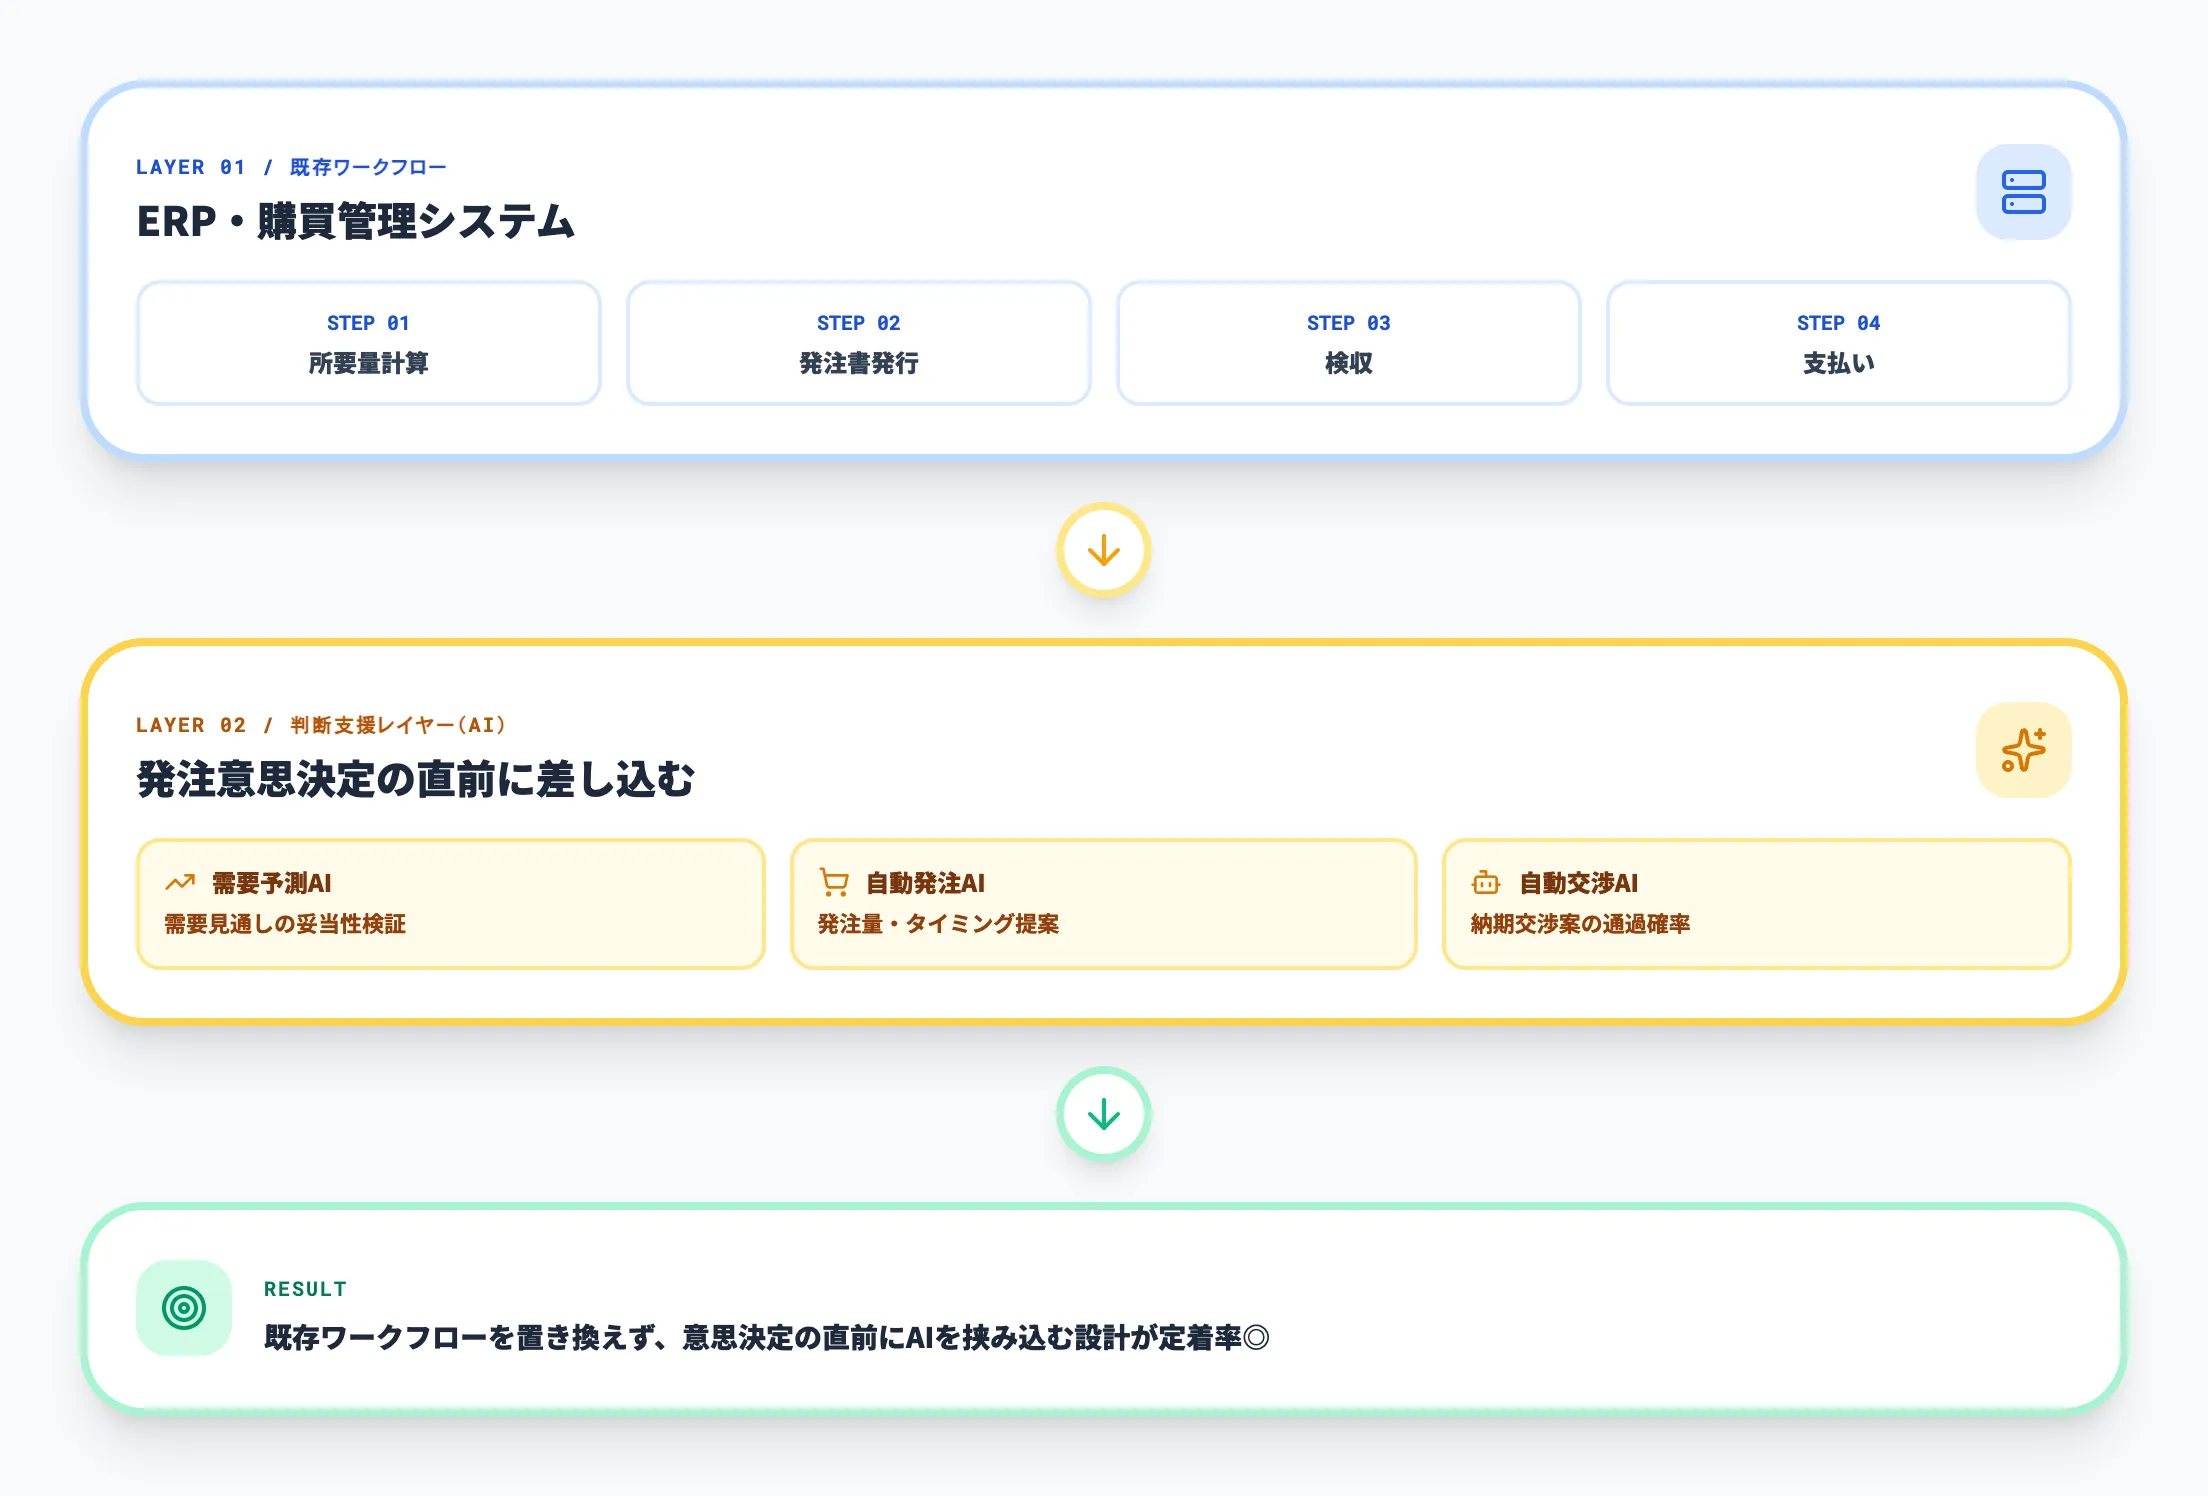The height and width of the screenshot is (1496, 2208).
Task: Click the green downward arrow above RESULT
Action: click(1104, 1113)
